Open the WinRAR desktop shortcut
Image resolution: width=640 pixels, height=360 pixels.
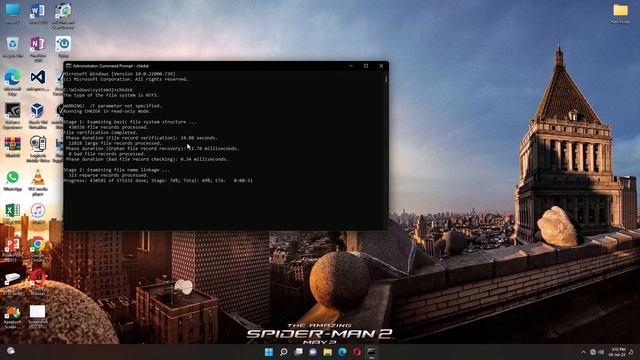click(x=13, y=147)
